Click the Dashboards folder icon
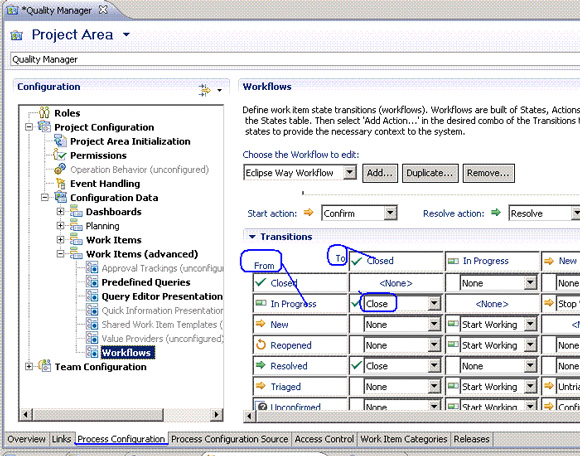This screenshot has height=456, width=580. pos(76,212)
